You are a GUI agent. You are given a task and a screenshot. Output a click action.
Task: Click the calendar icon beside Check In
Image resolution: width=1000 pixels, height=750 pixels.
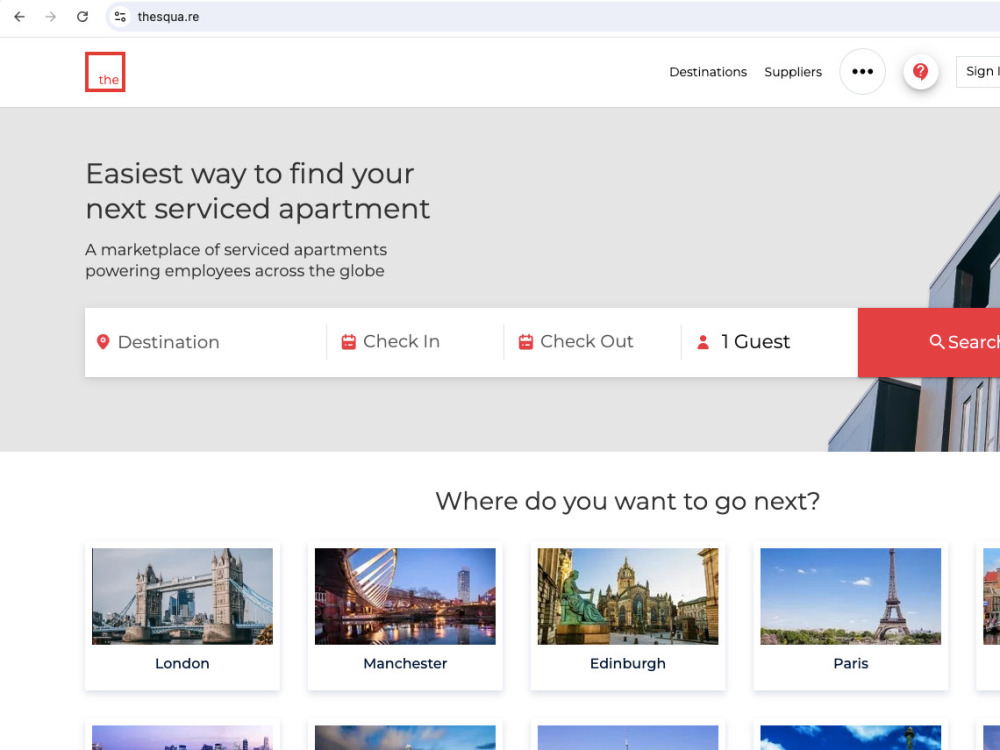pos(348,342)
